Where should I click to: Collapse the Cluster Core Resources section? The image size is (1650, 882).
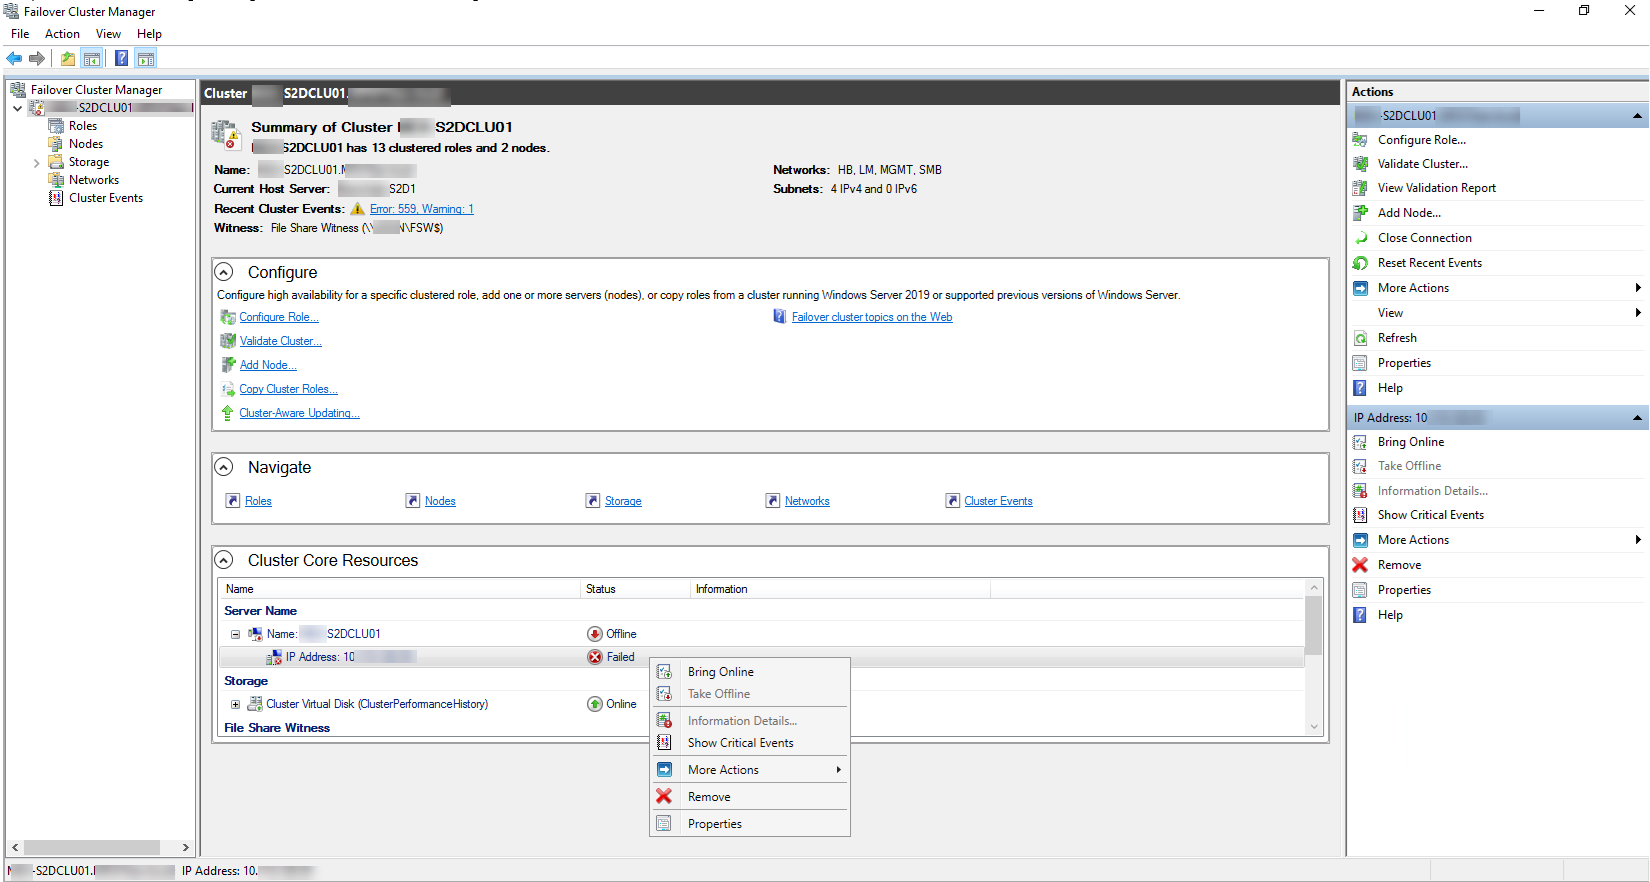pos(224,560)
